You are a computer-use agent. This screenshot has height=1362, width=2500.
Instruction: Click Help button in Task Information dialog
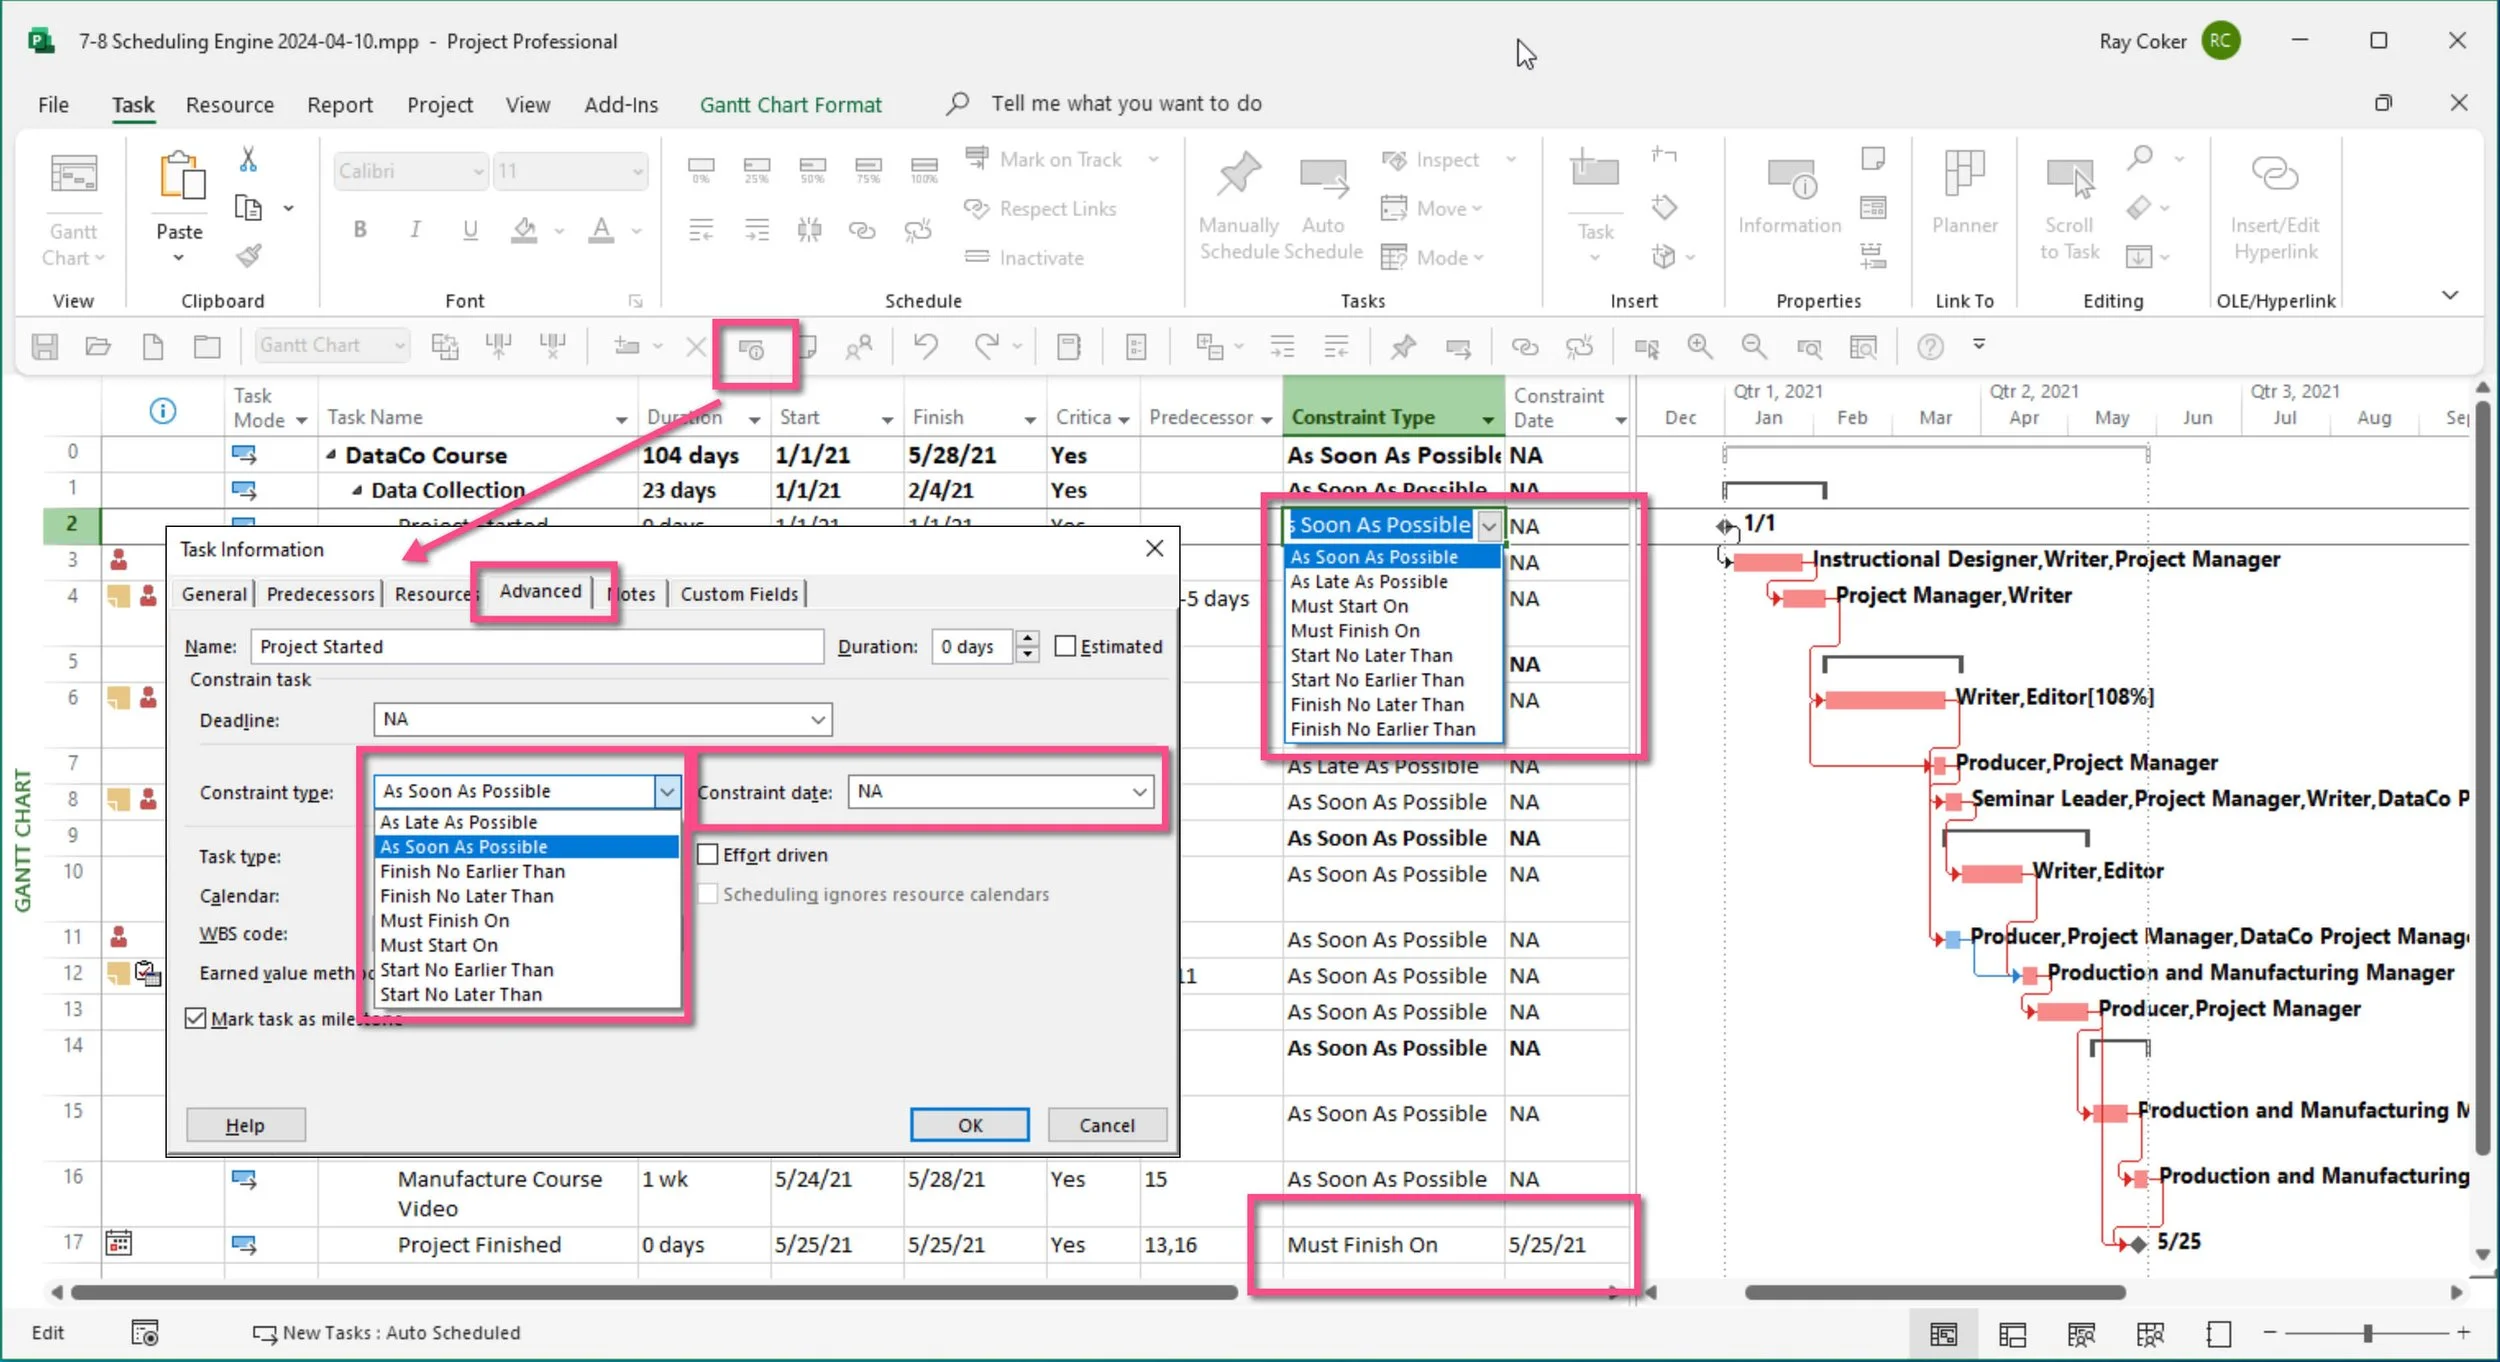pyautogui.click(x=245, y=1124)
